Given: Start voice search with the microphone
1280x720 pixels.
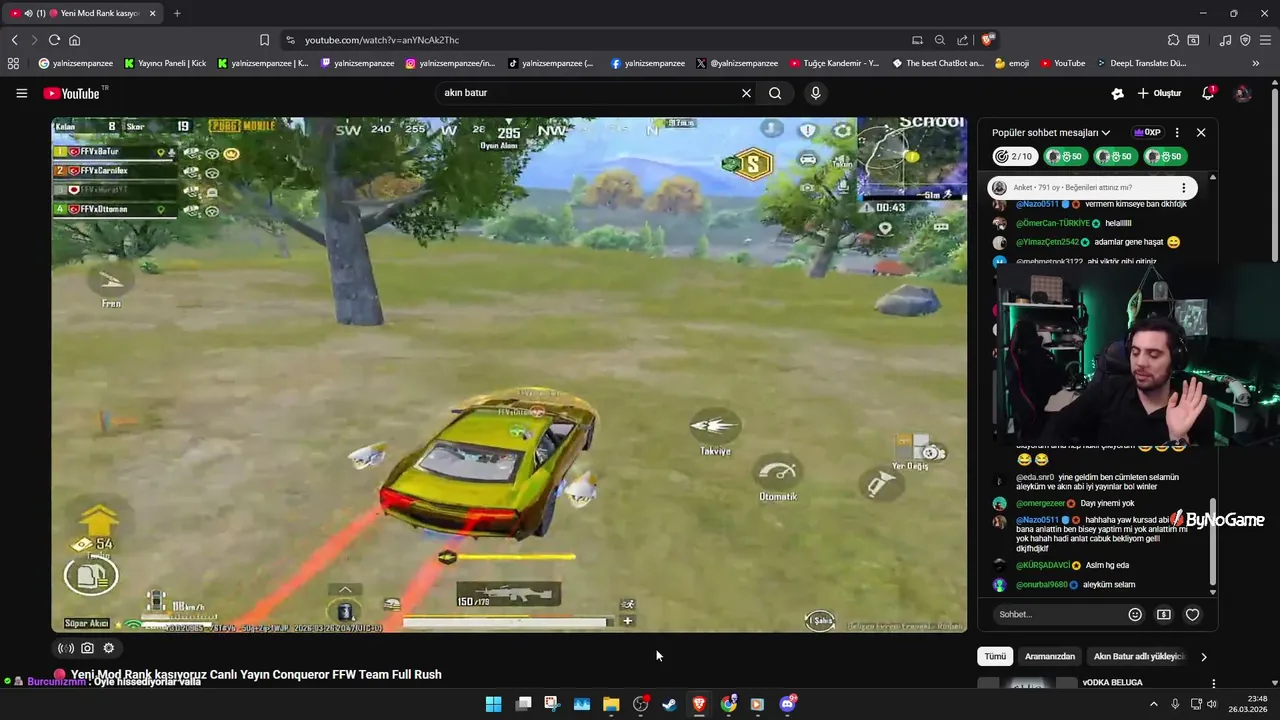Looking at the screenshot, I should tap(816, 93).
